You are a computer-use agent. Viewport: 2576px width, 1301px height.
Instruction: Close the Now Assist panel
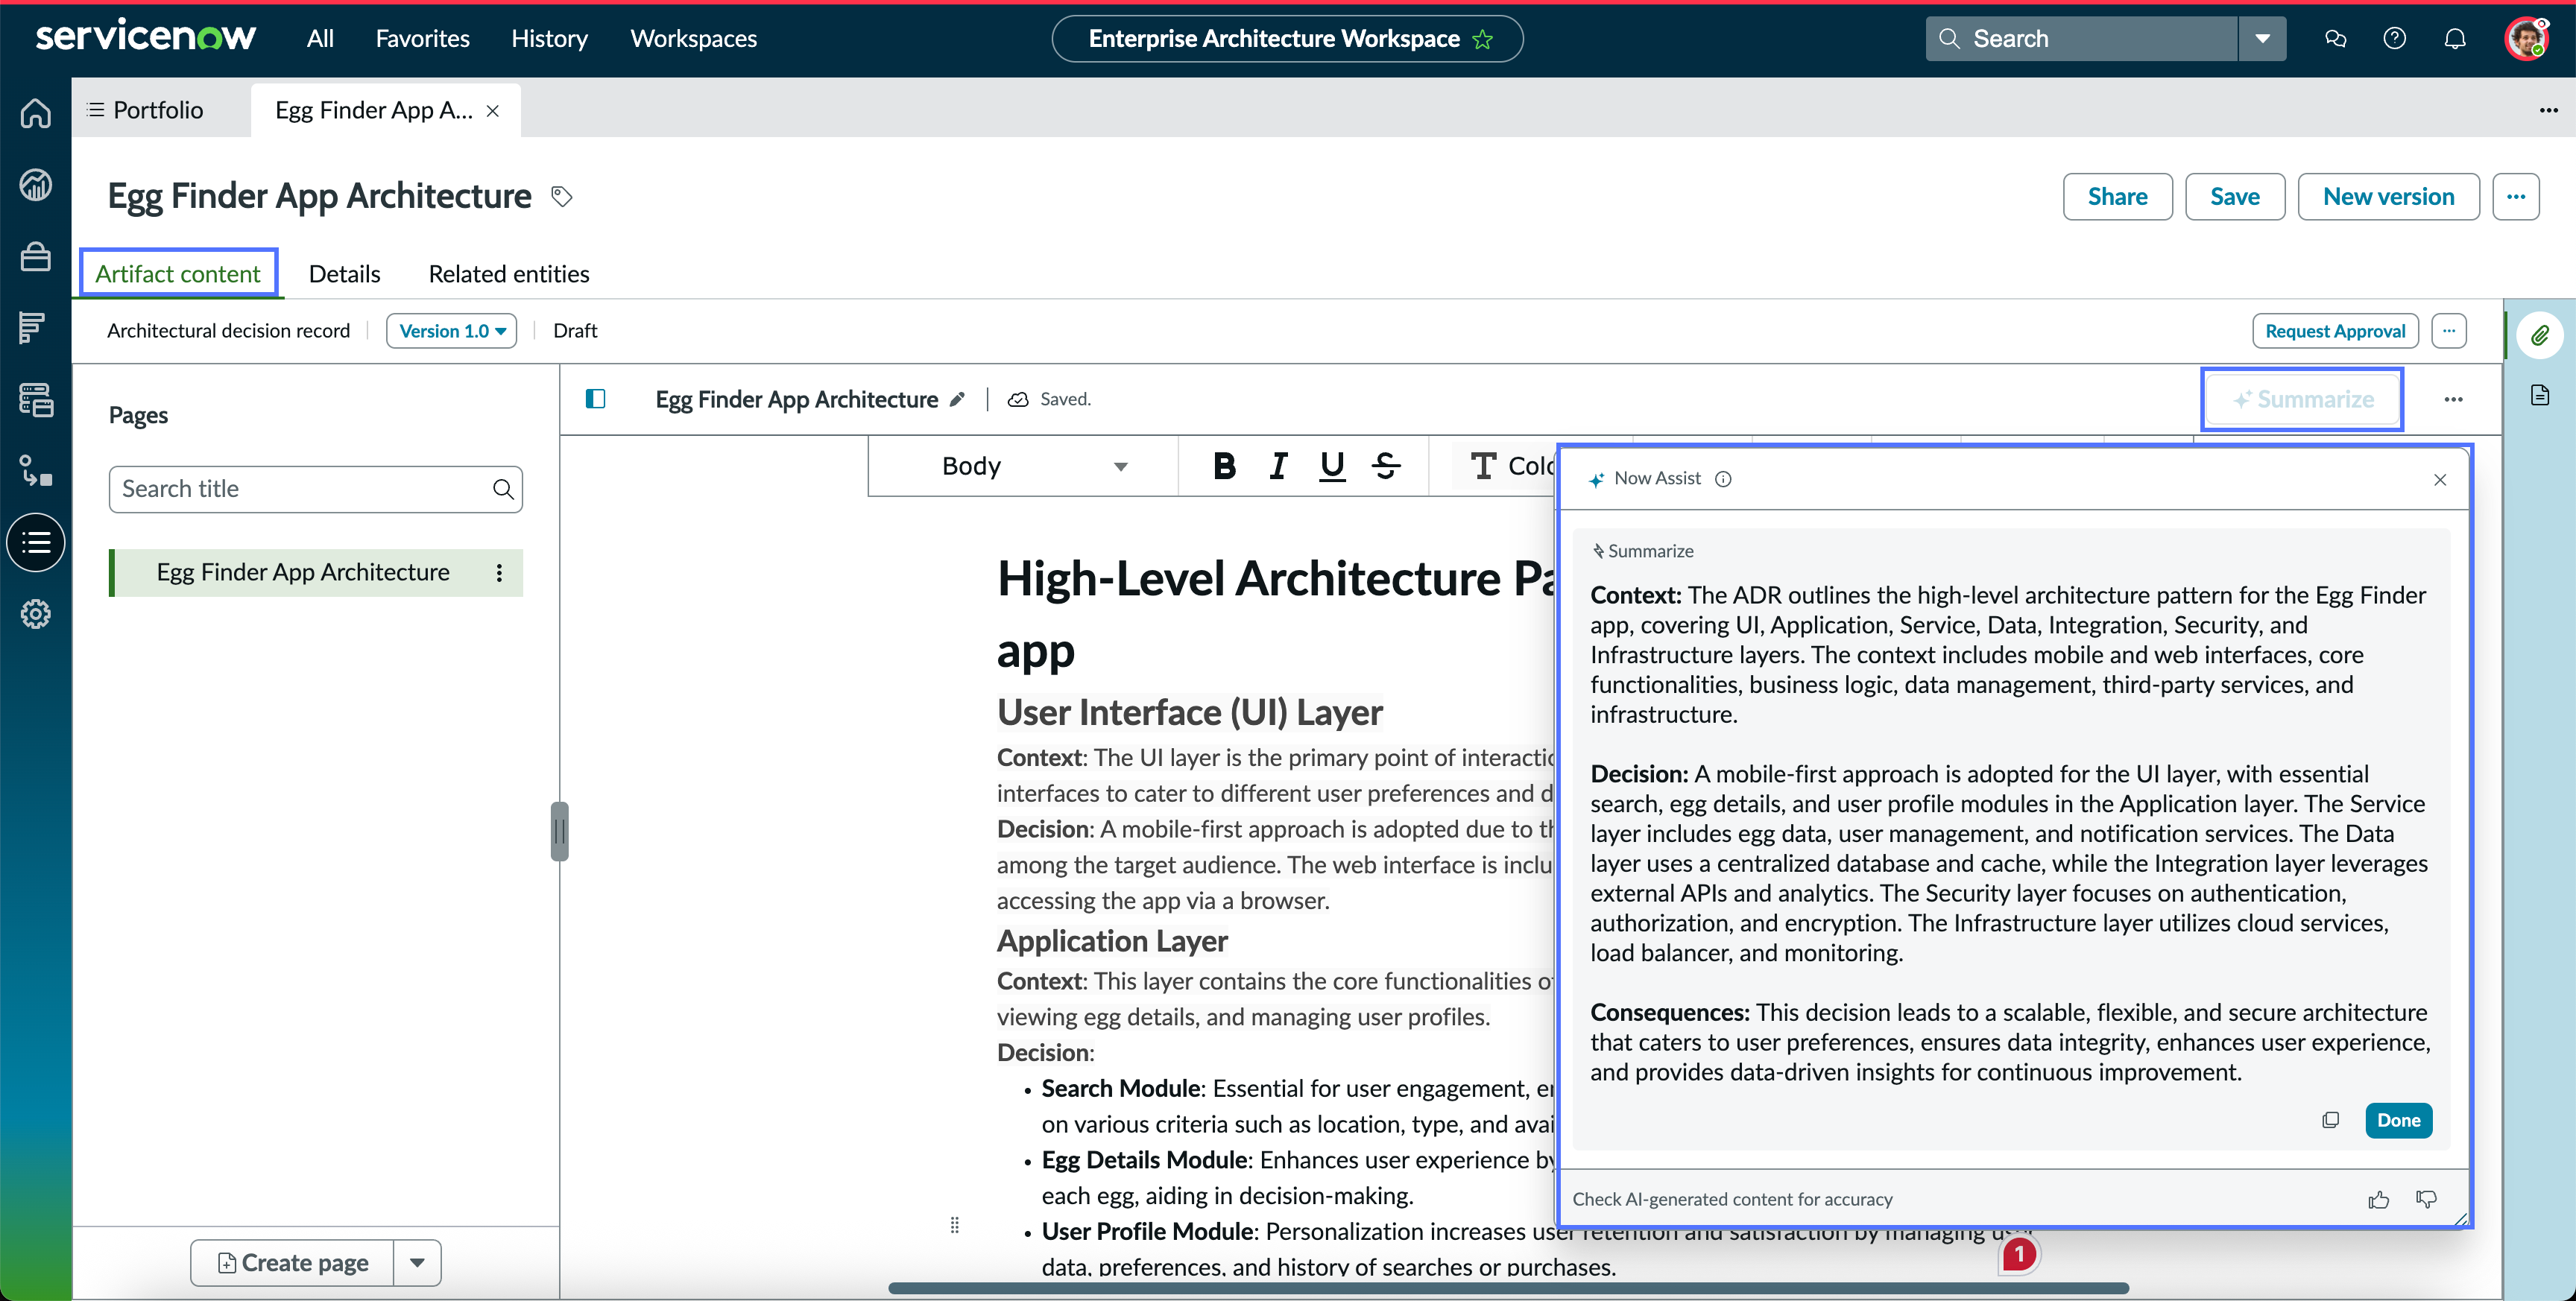point(2440,480)
